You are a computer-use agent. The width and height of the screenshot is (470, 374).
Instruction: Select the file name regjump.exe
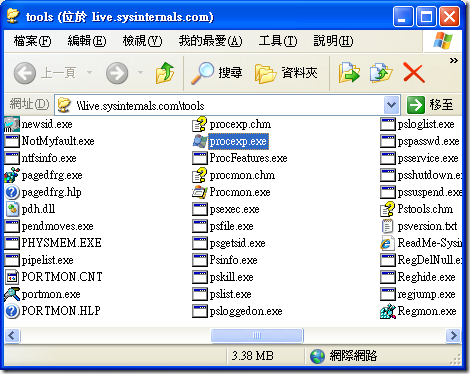click(x=426, y=294)
